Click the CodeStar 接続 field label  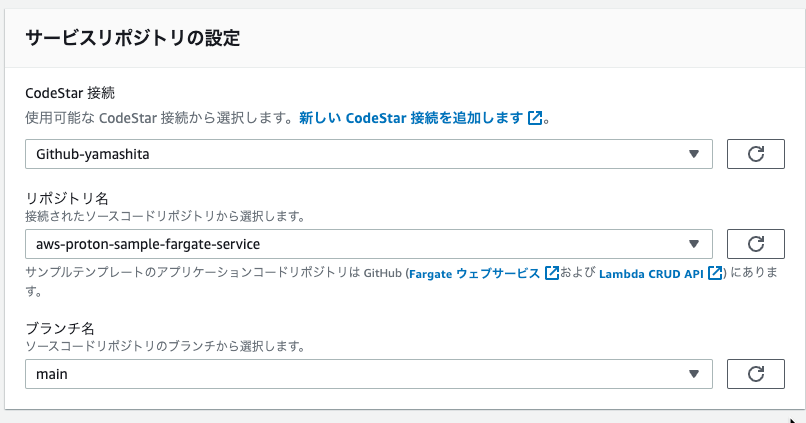click(70, 93)
